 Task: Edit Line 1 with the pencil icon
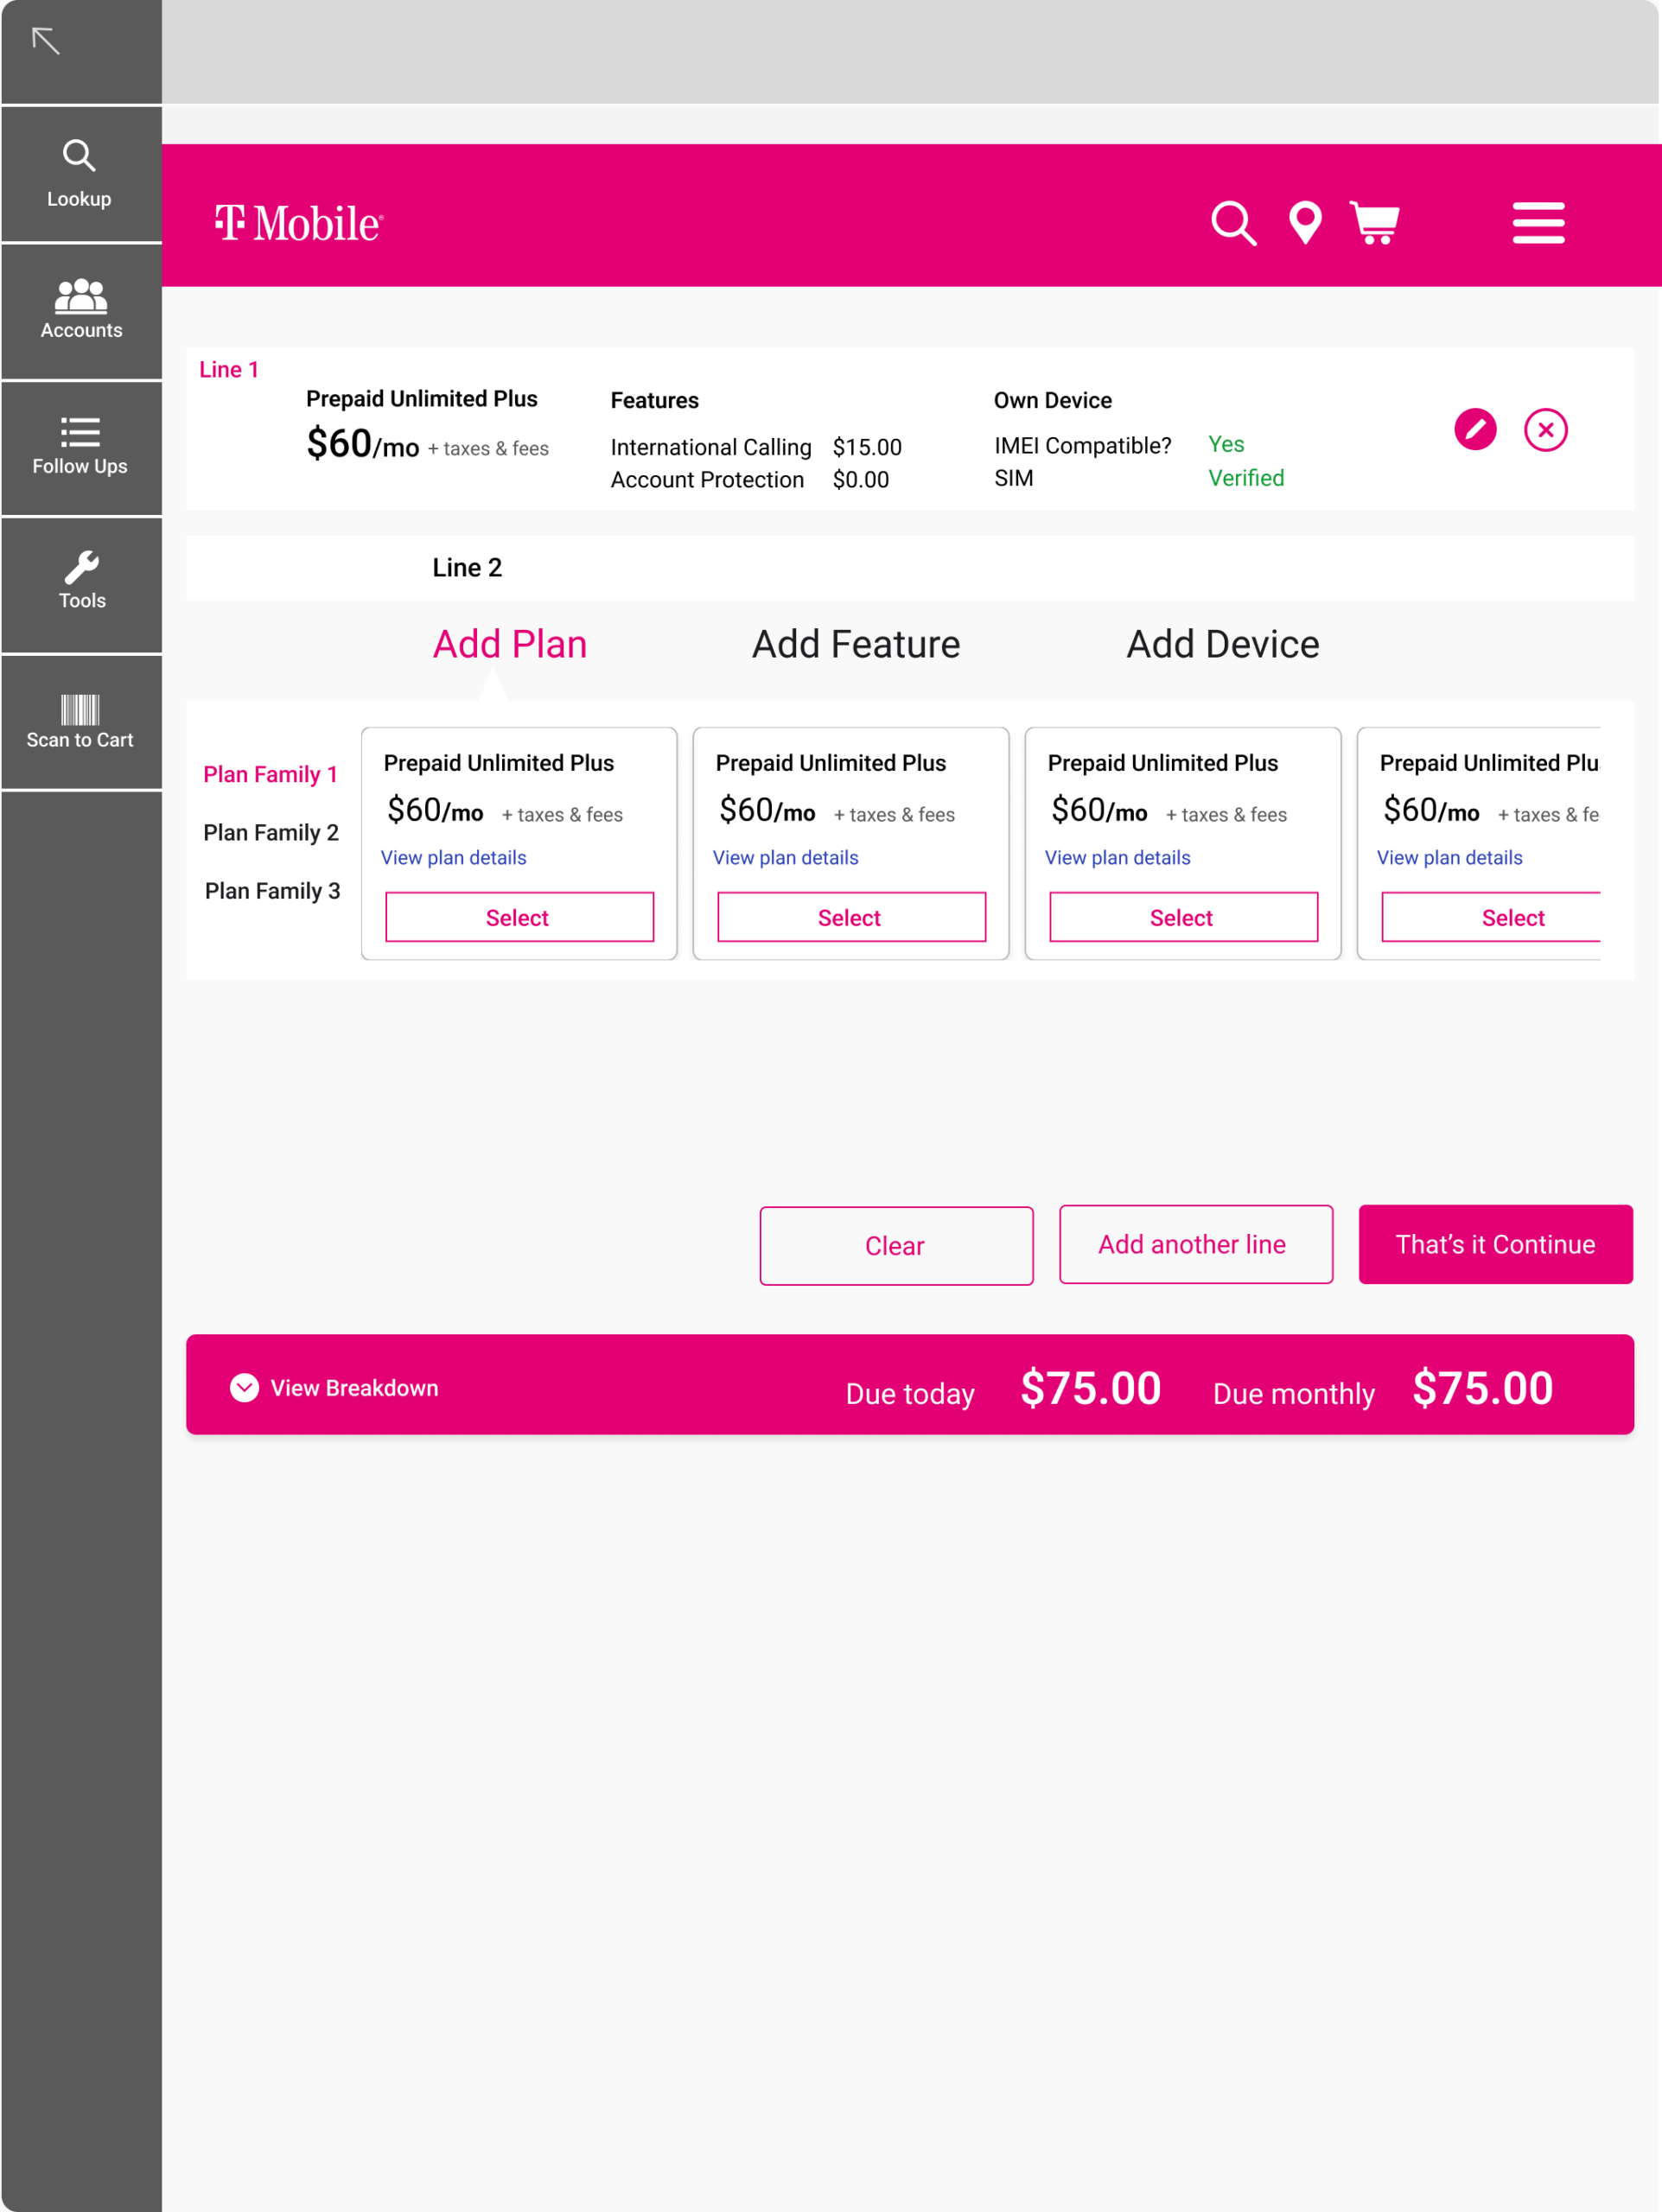1475,430
